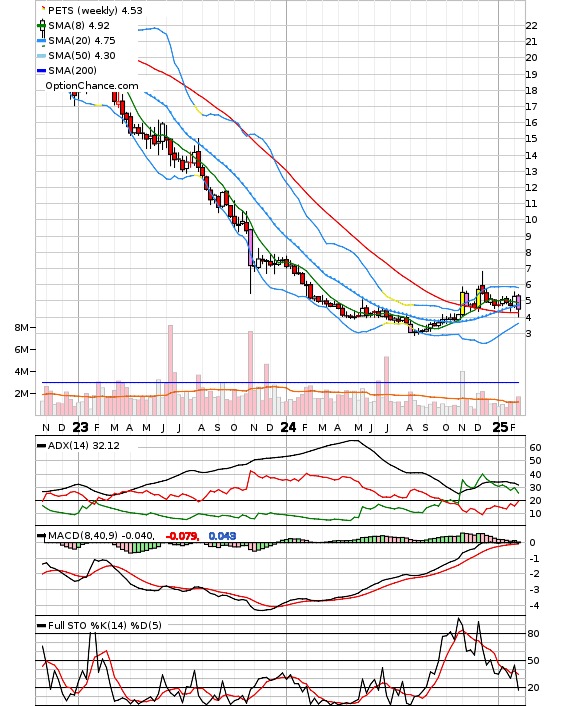Click the 80 overbought level stochastic label
566x706 pixels.
click(534, 634)
